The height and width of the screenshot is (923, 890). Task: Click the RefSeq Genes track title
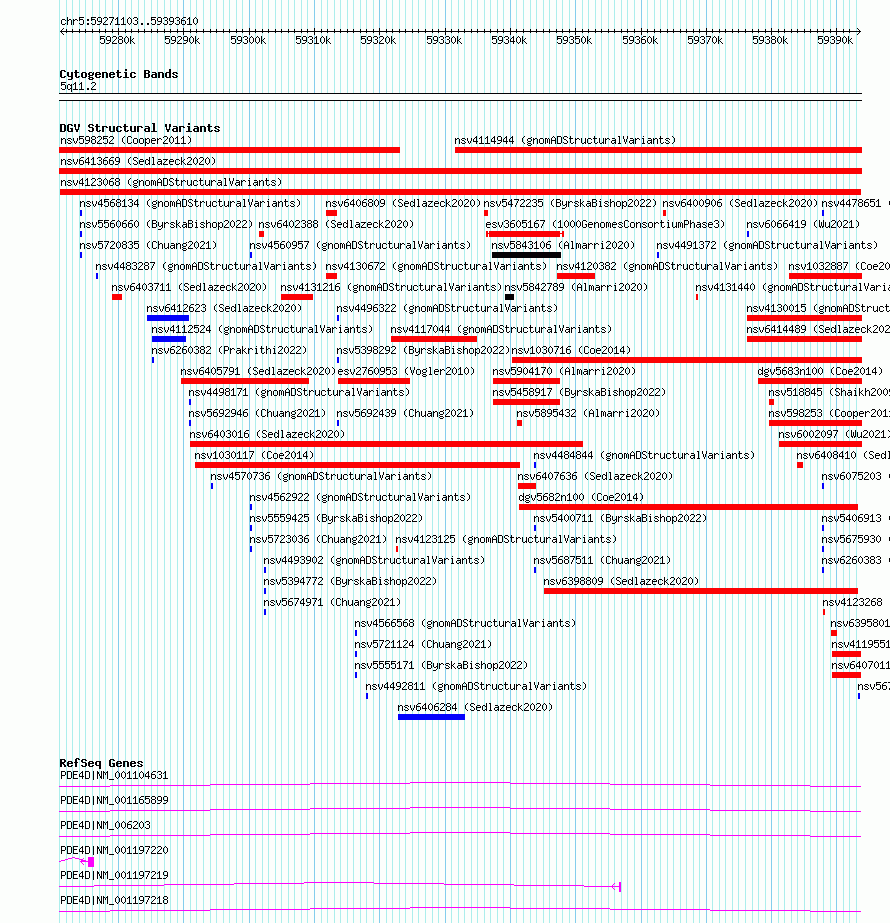(101, 763)
